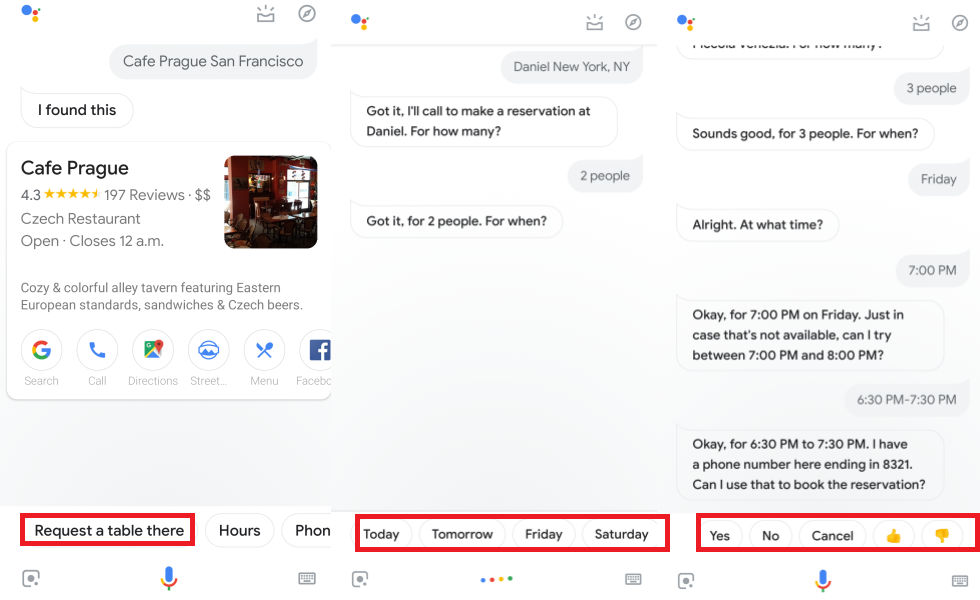Screen dimensions: 980x600
Task: Tap the reservation at Daniel reply bubble
Action: pos(484,121)
